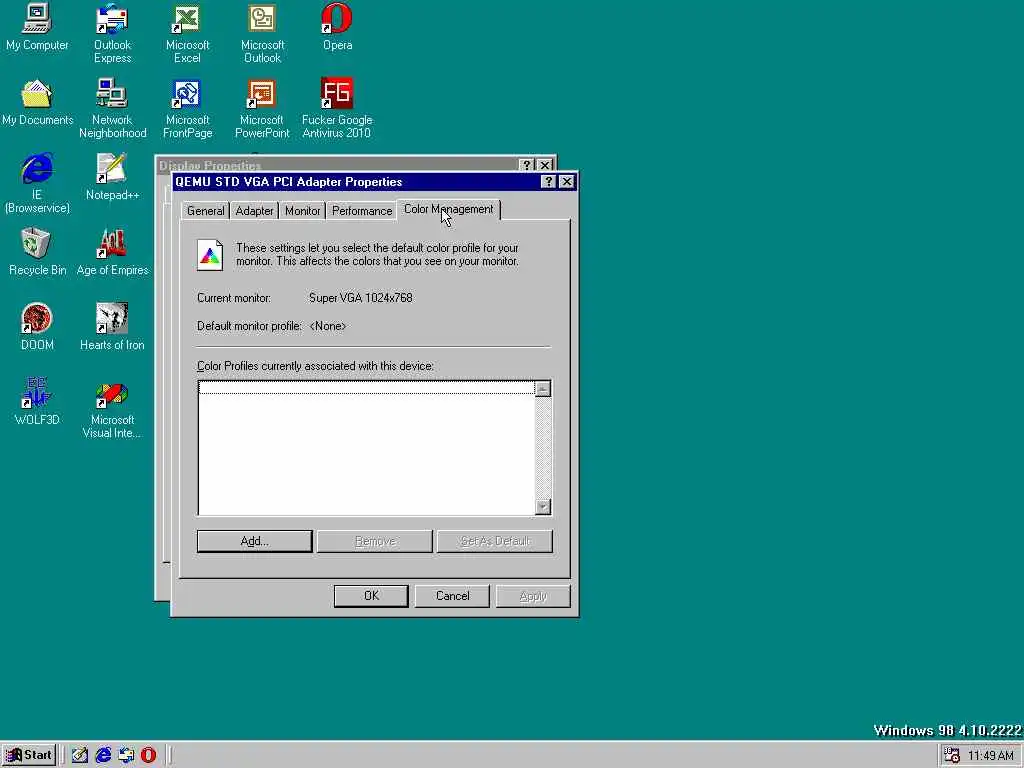Image resolution: width=1024 pixels, height=768 pixels.
Task: Click the Cancel button
Action: [452, 596]
